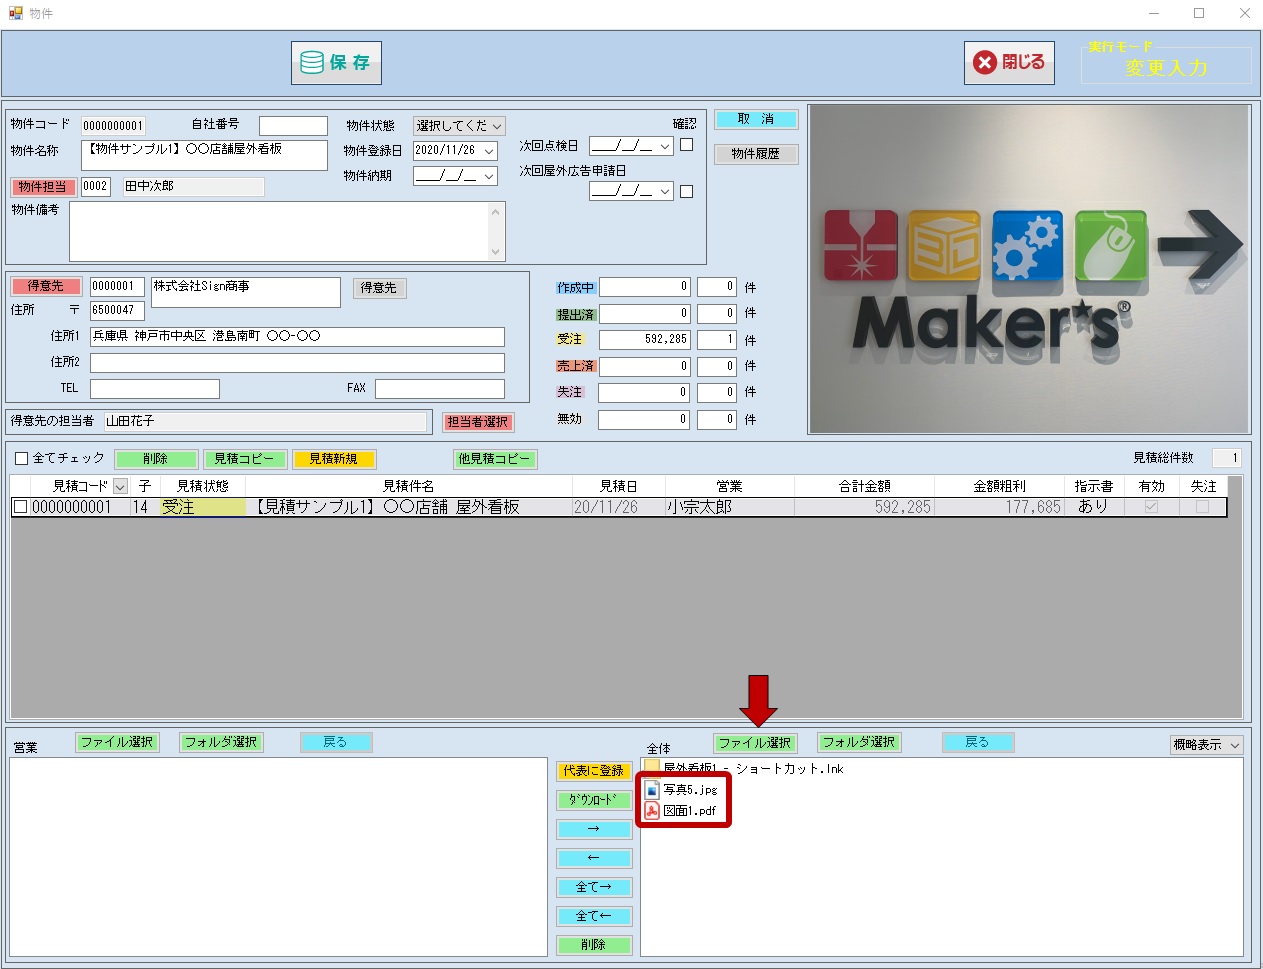Click the ダウンロード button
Image resolution: width=1263 pixels, height=969 pixels.
point(594,800)
